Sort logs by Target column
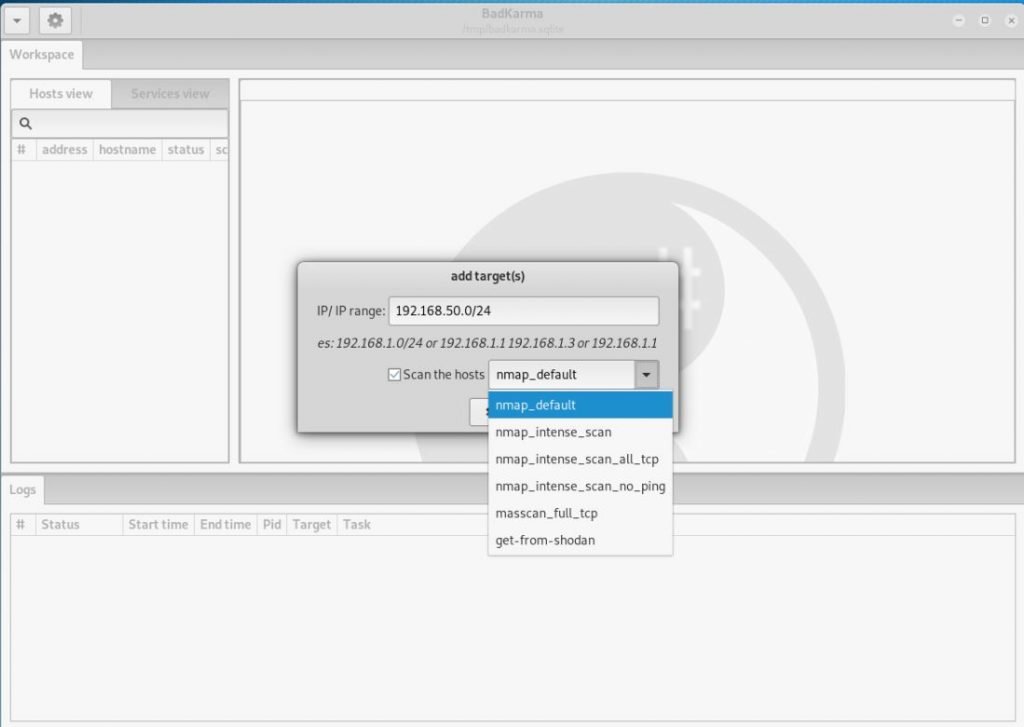This screenshot has height=727, width=1024. point(312,525)
